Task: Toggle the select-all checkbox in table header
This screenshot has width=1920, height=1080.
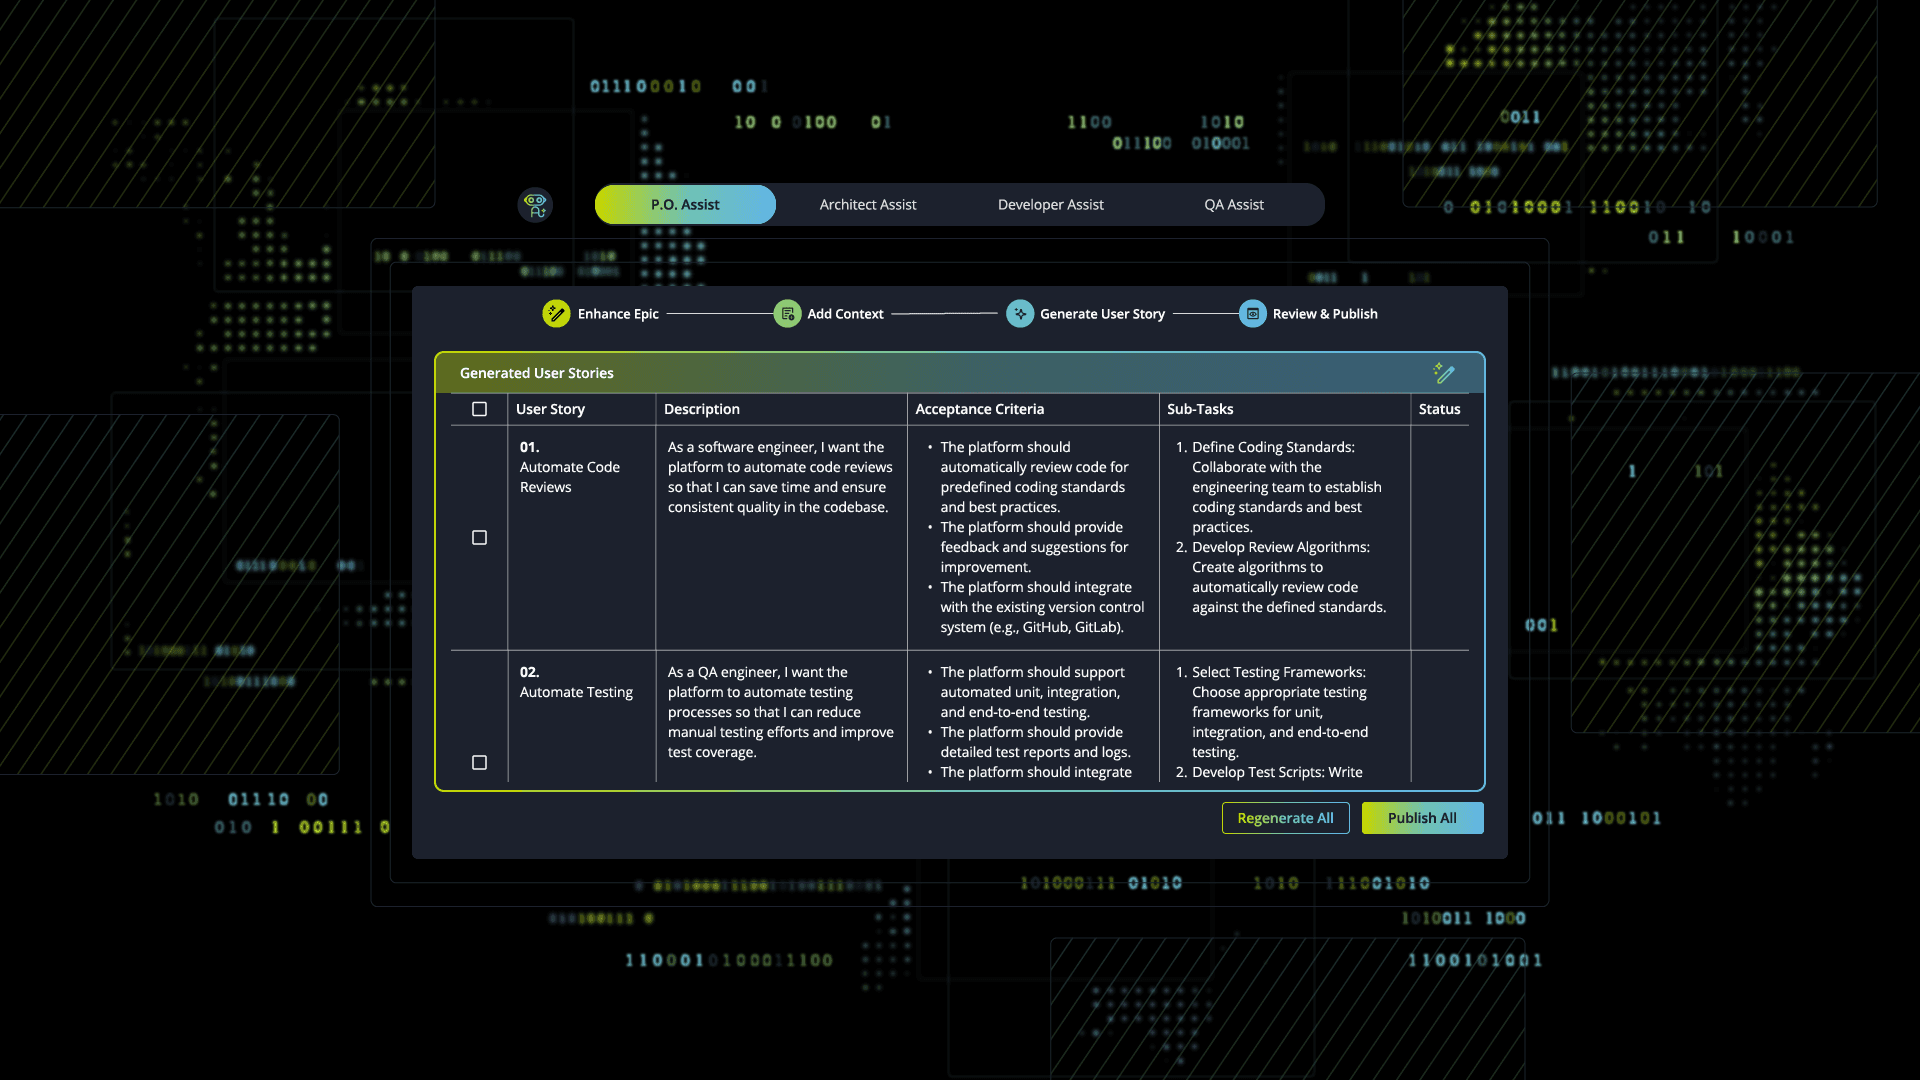Action: [x=479, y=409]
